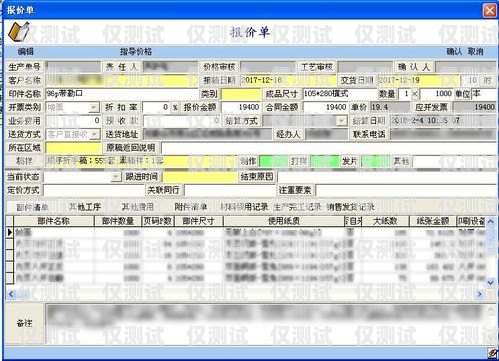Click the 报价金额 field showing 19400

(x=241, y=107)
